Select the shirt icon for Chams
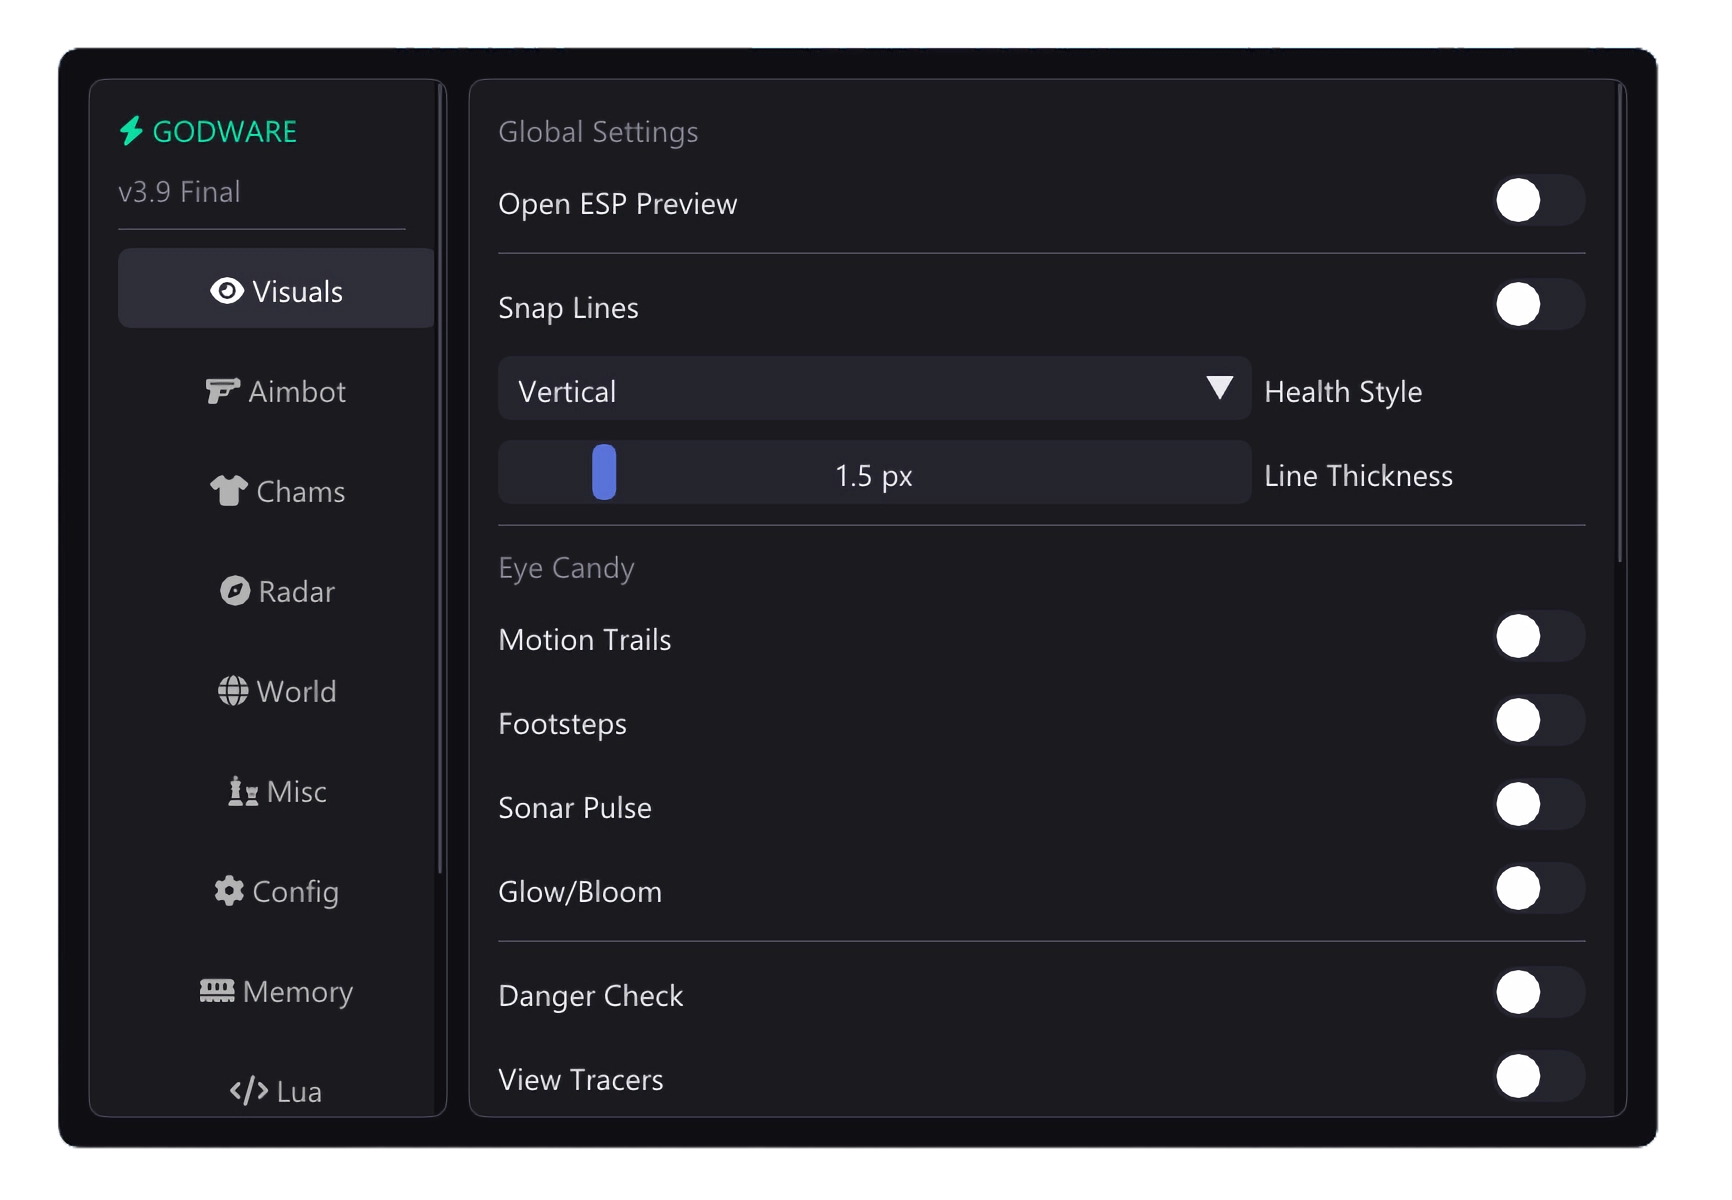The image size is (1732, 1200). pos(229,491)
